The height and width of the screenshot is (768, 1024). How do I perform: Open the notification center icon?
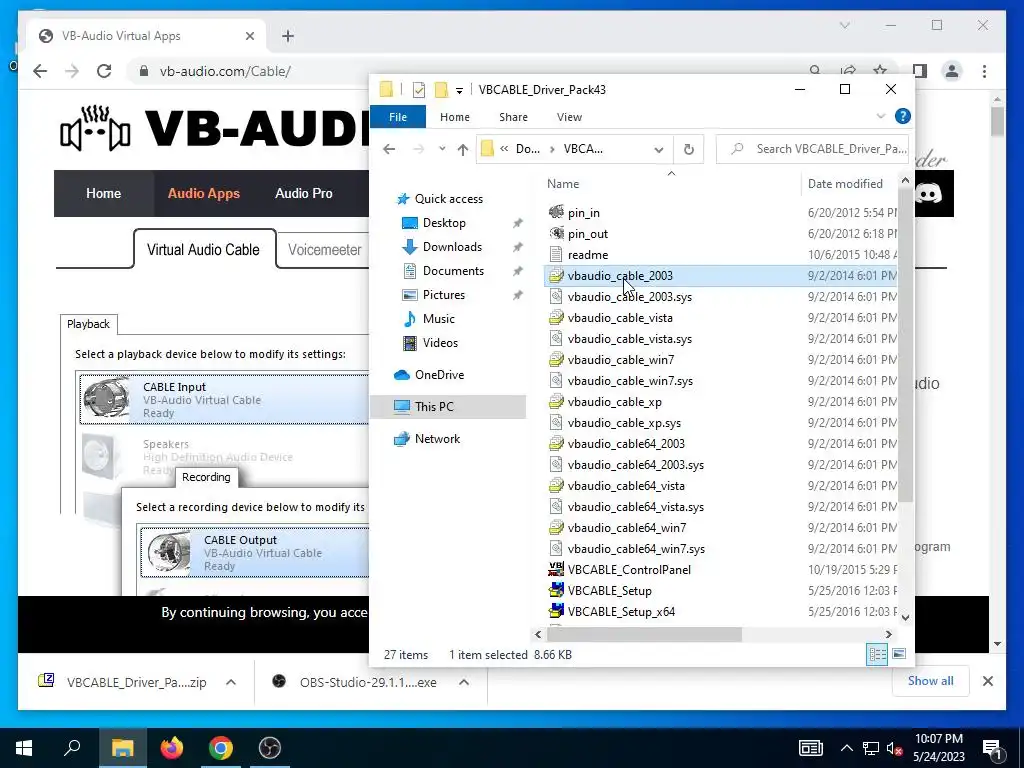pos(991,748)
